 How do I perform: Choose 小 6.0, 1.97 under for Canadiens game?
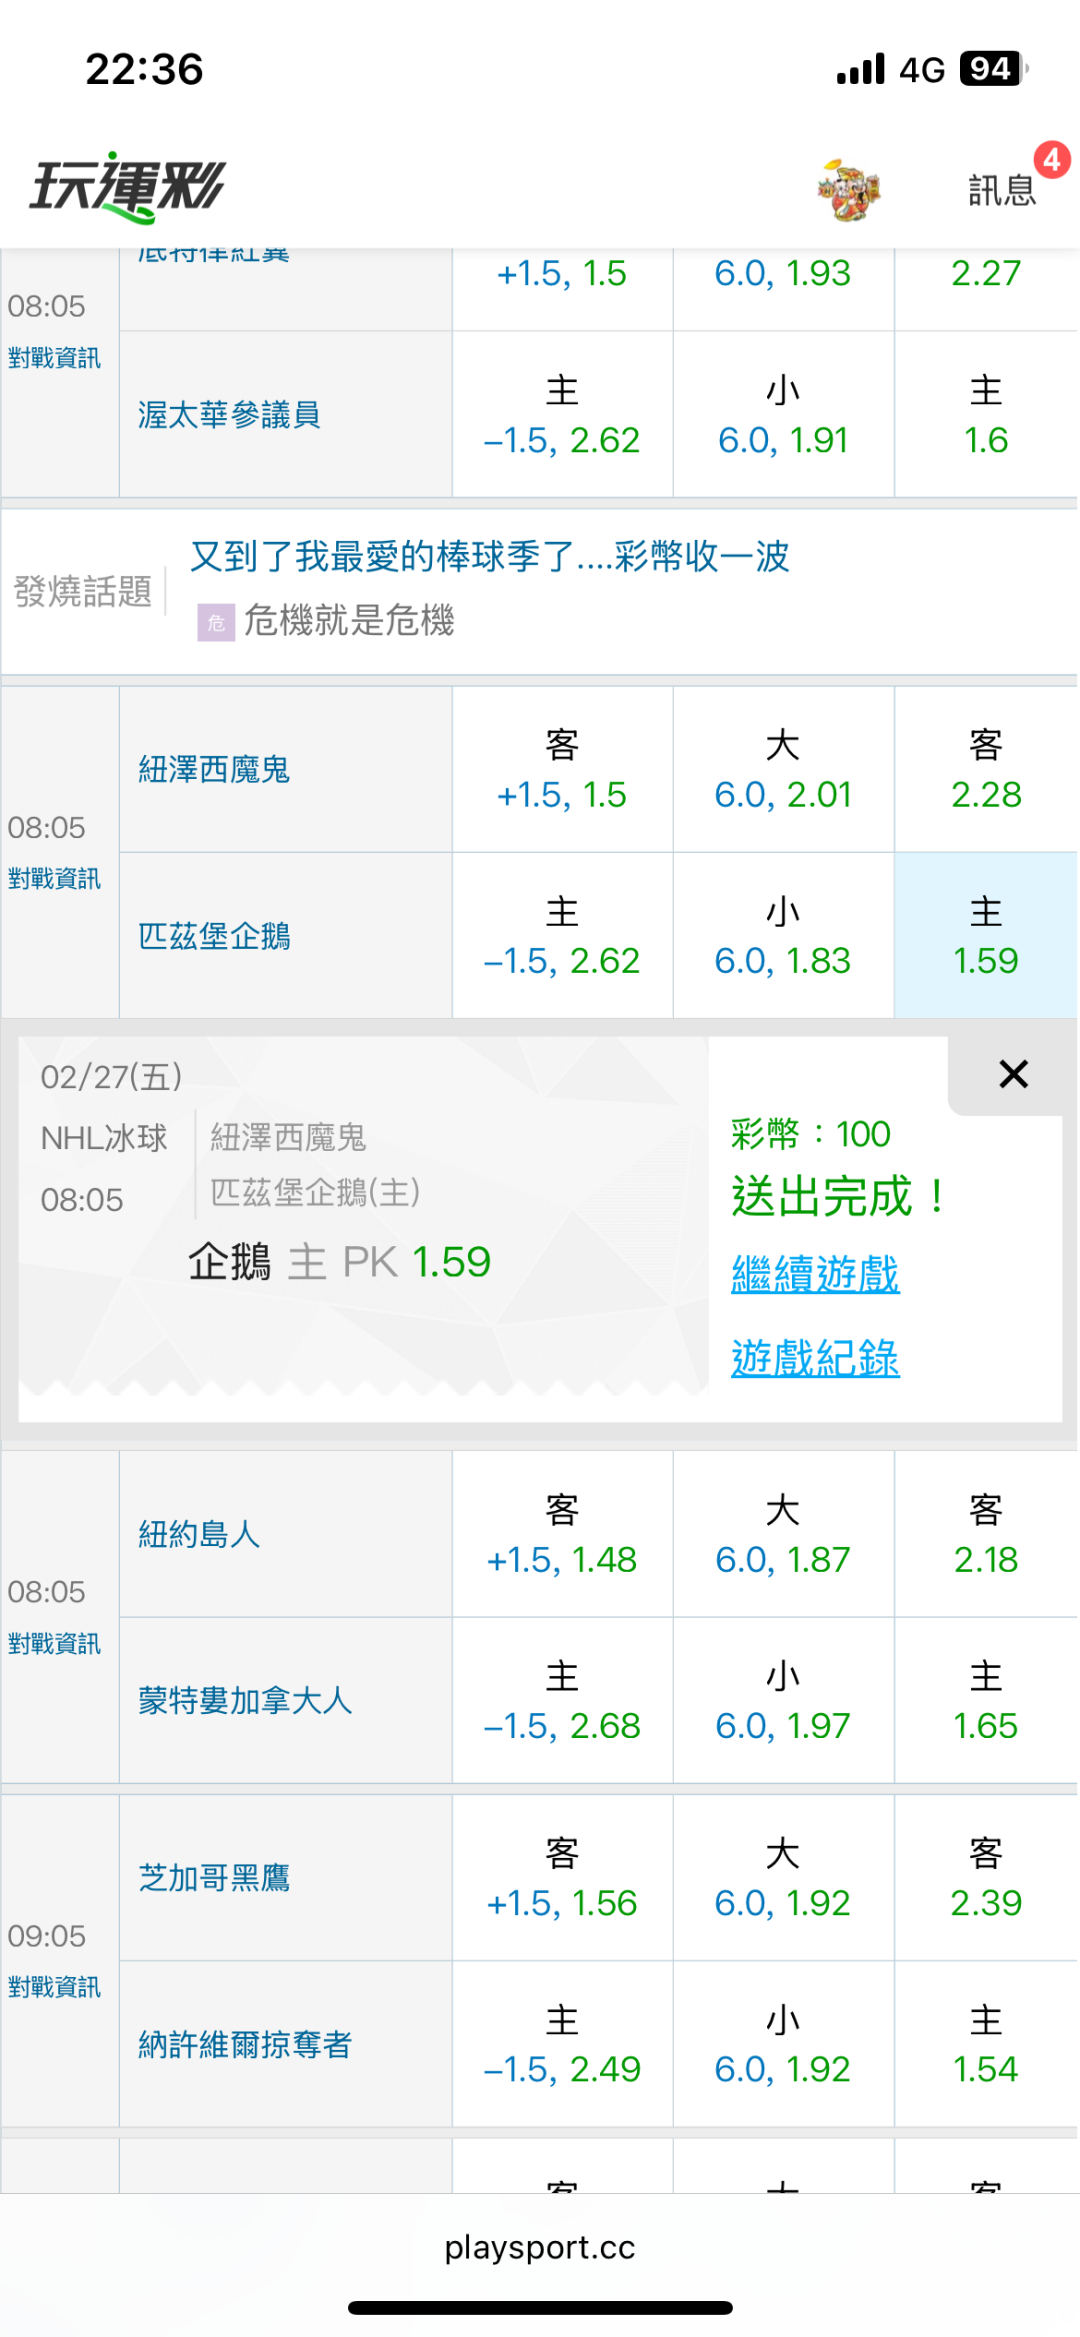coord(783,1701)
